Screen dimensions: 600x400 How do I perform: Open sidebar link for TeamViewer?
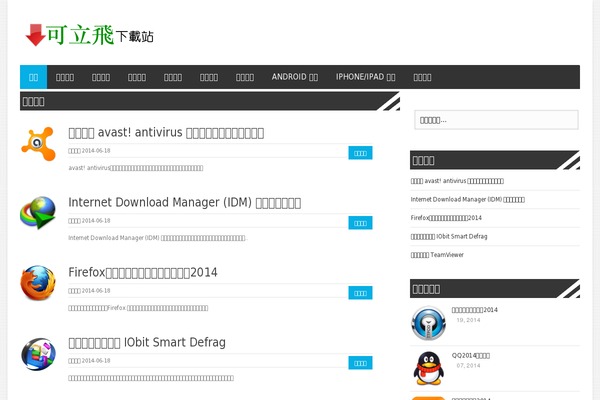pyautogui.click(x=437, y=255)
